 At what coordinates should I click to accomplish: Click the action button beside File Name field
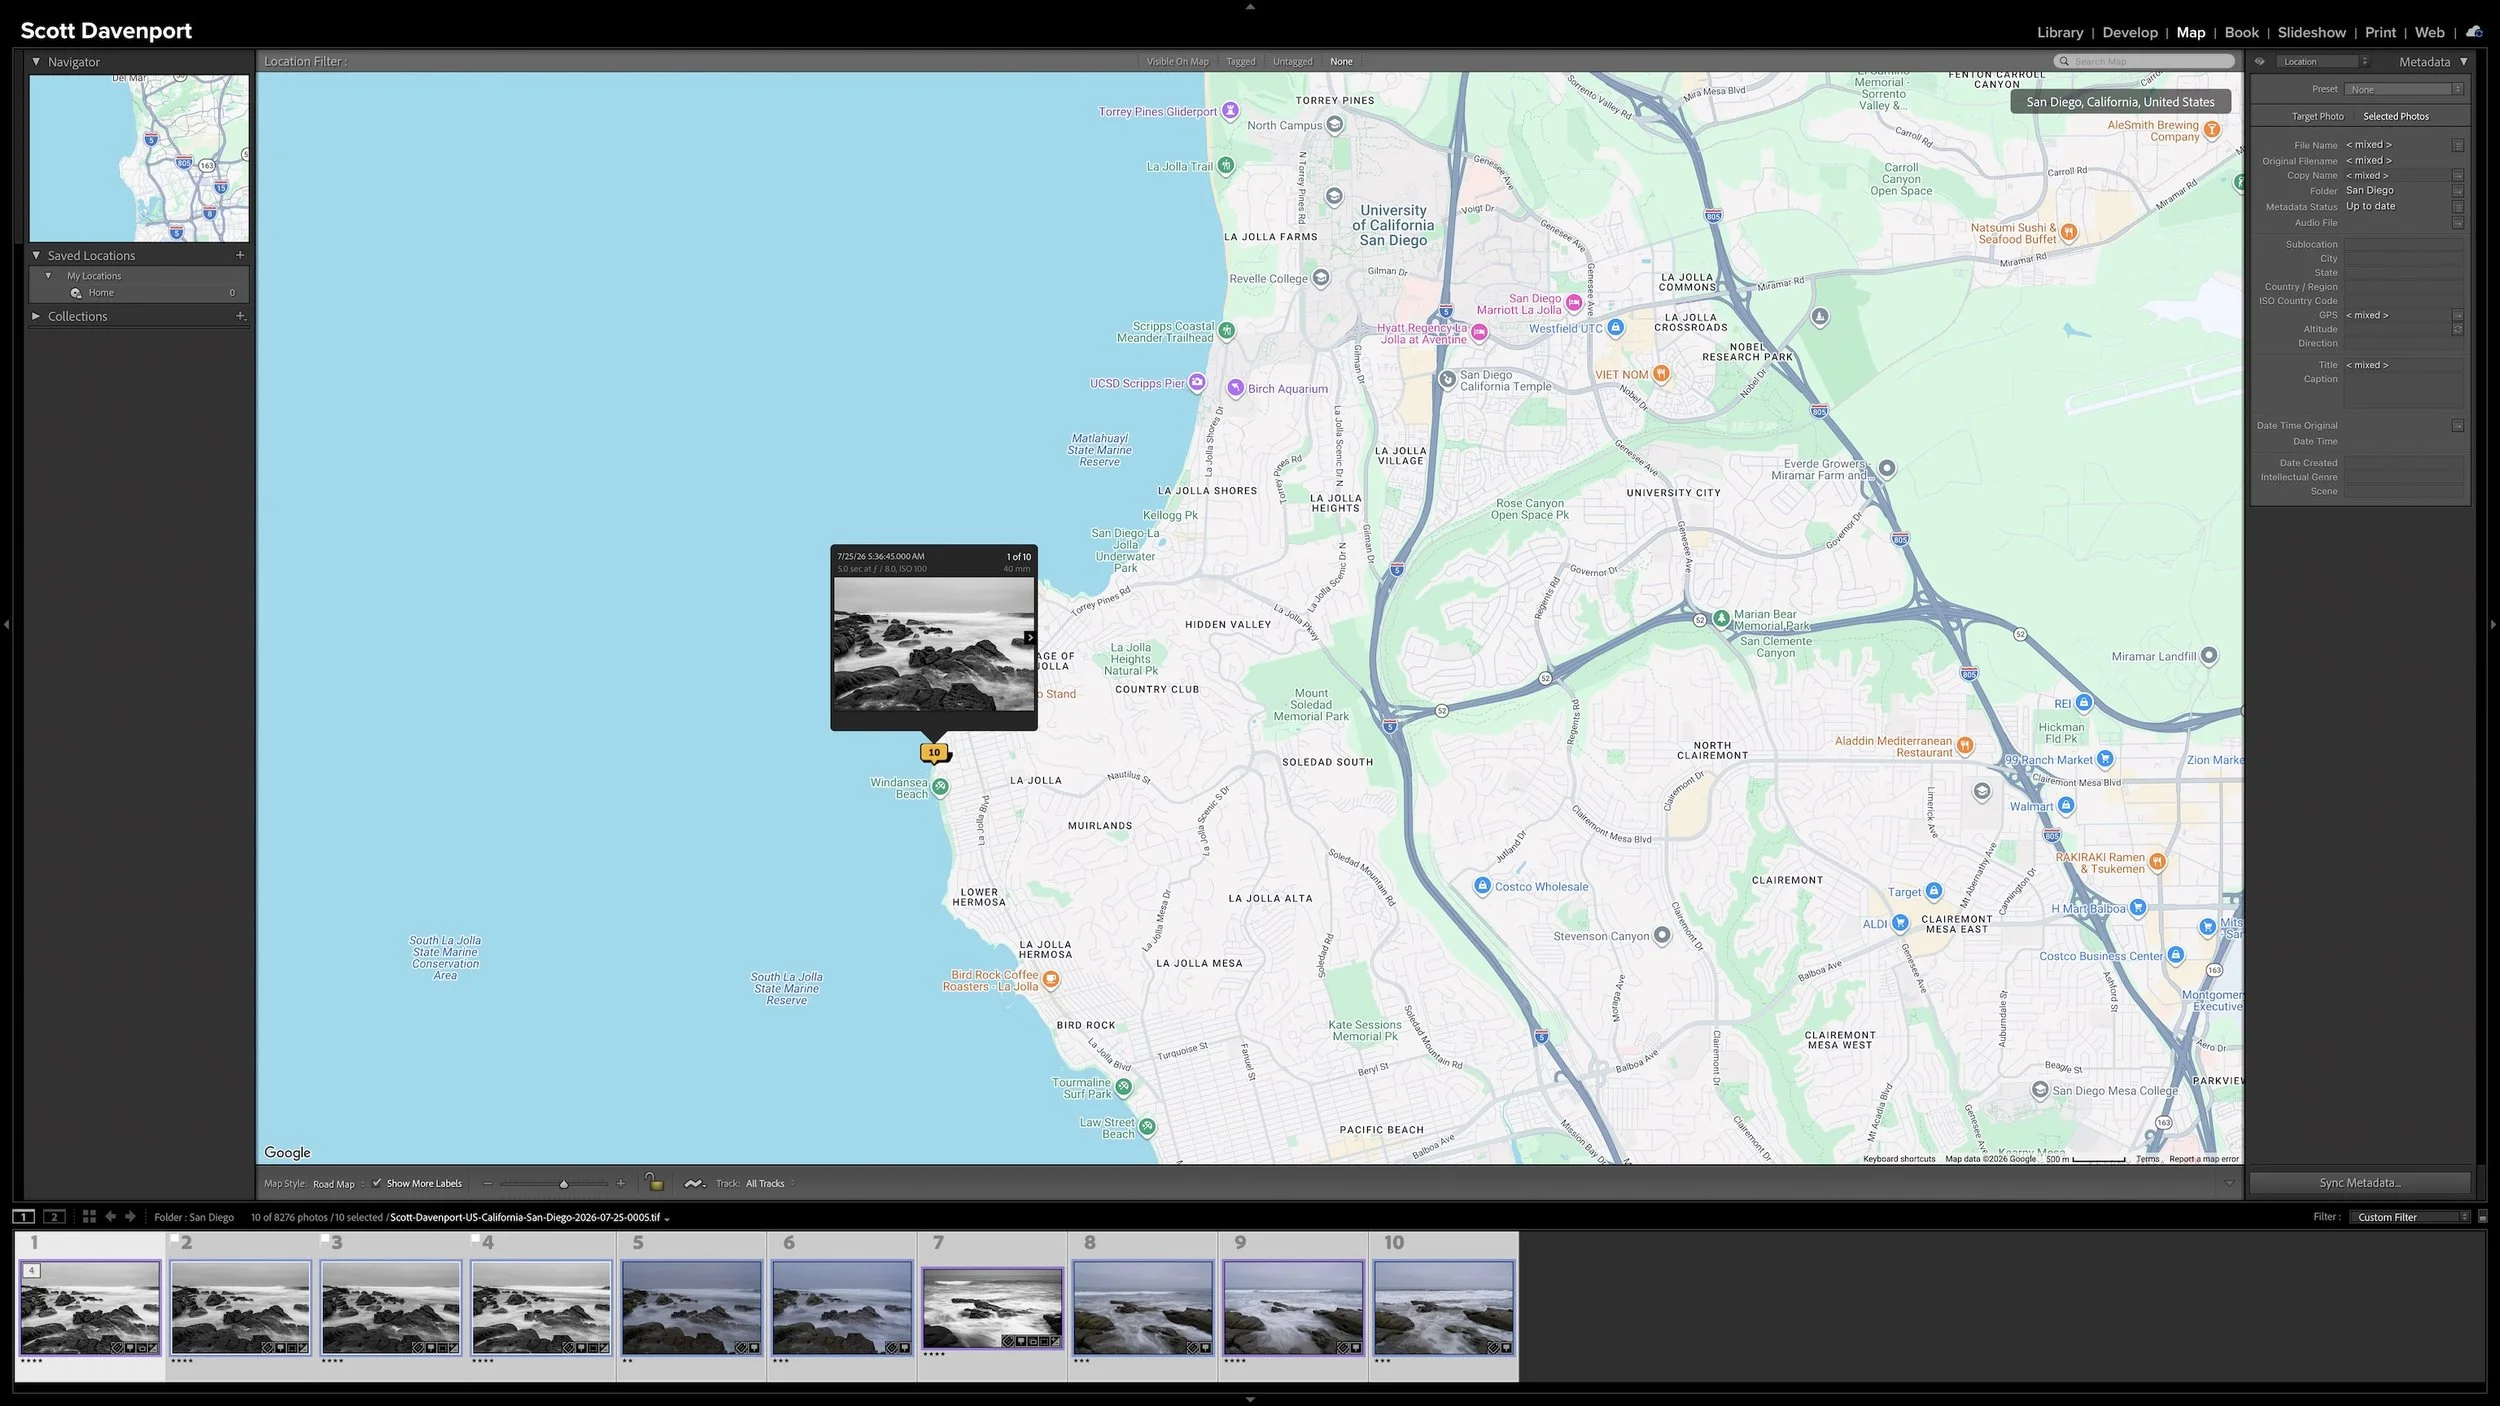[2458, 145]
